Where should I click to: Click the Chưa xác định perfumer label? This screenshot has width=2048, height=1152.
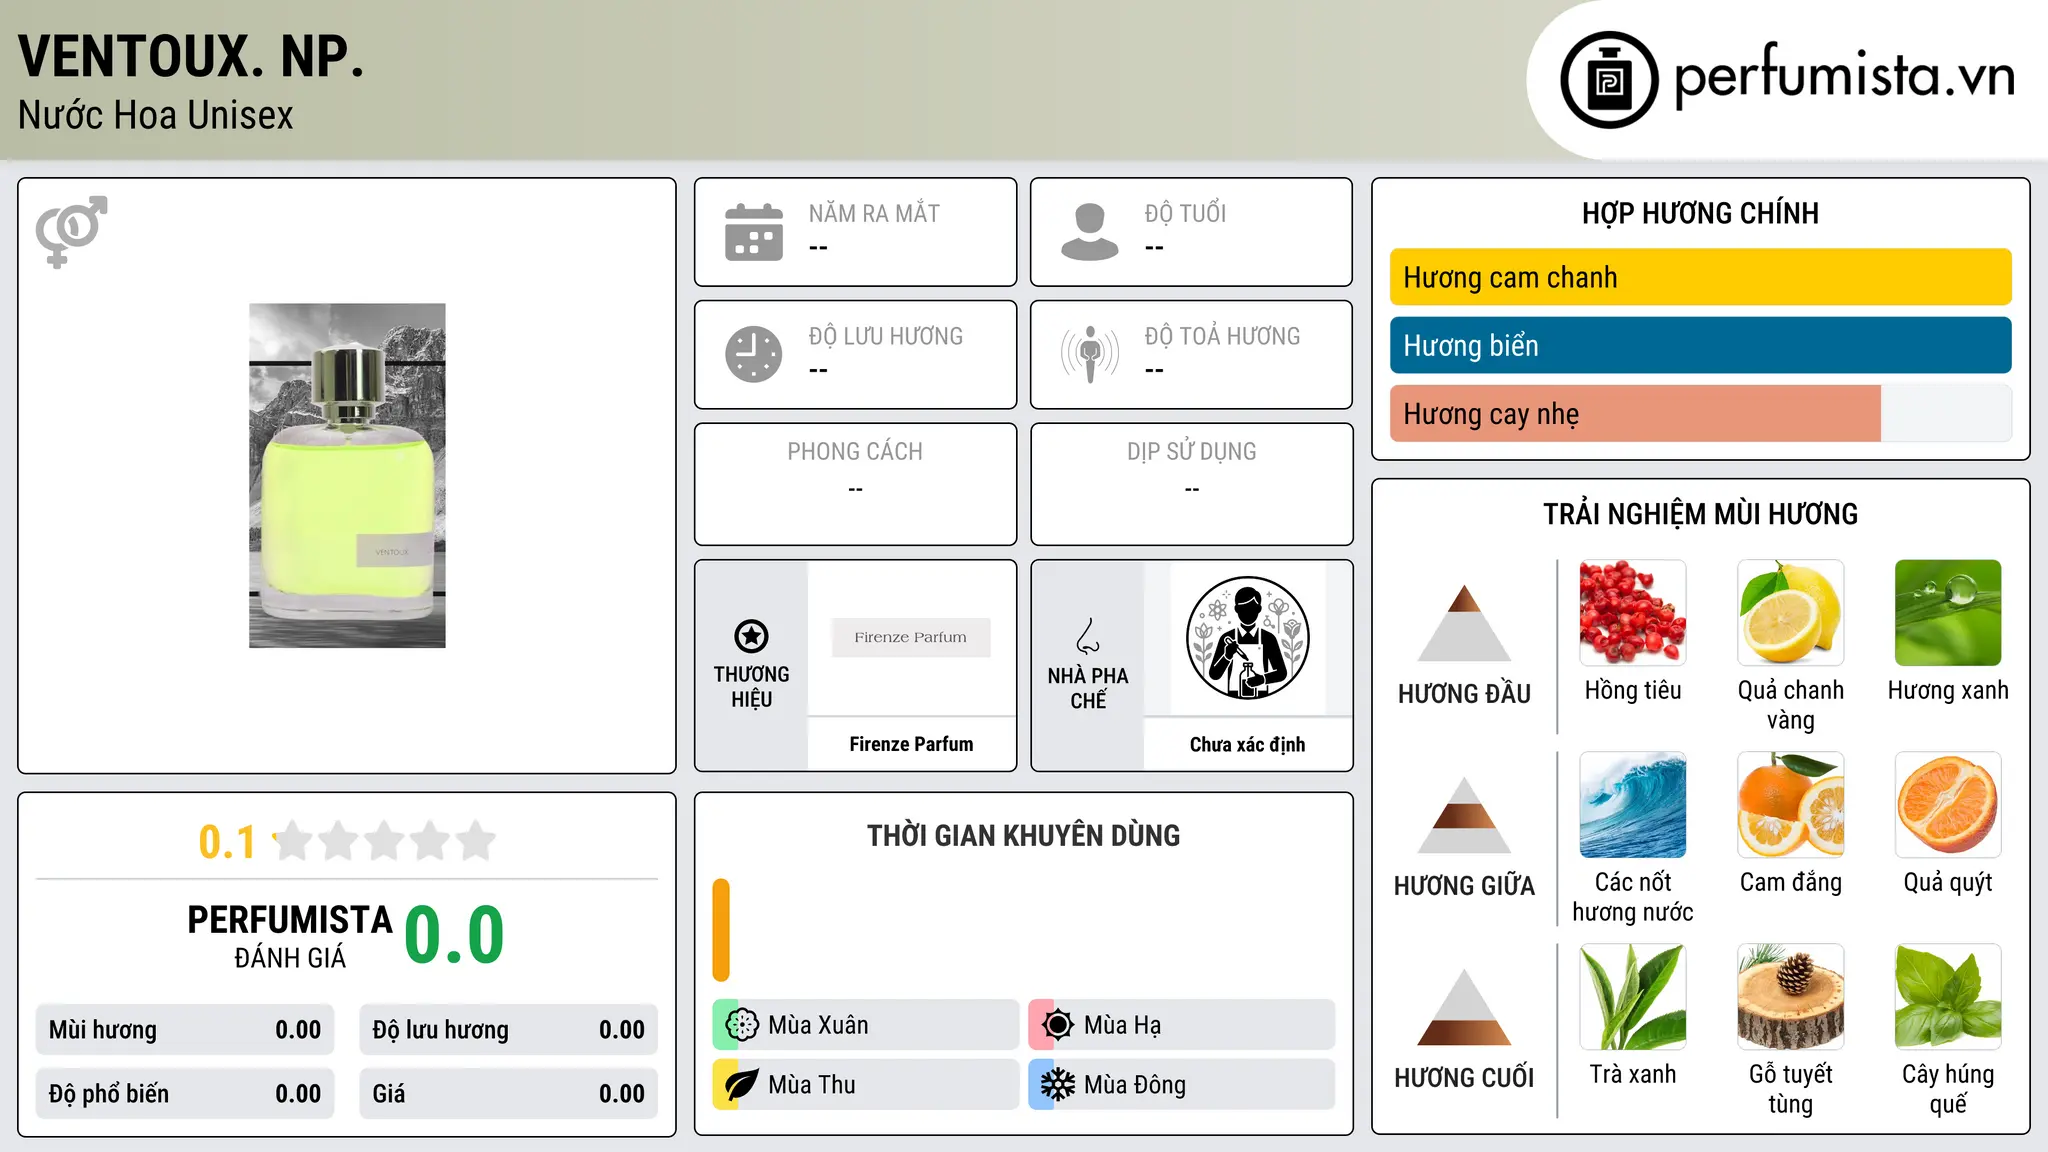1247,744
